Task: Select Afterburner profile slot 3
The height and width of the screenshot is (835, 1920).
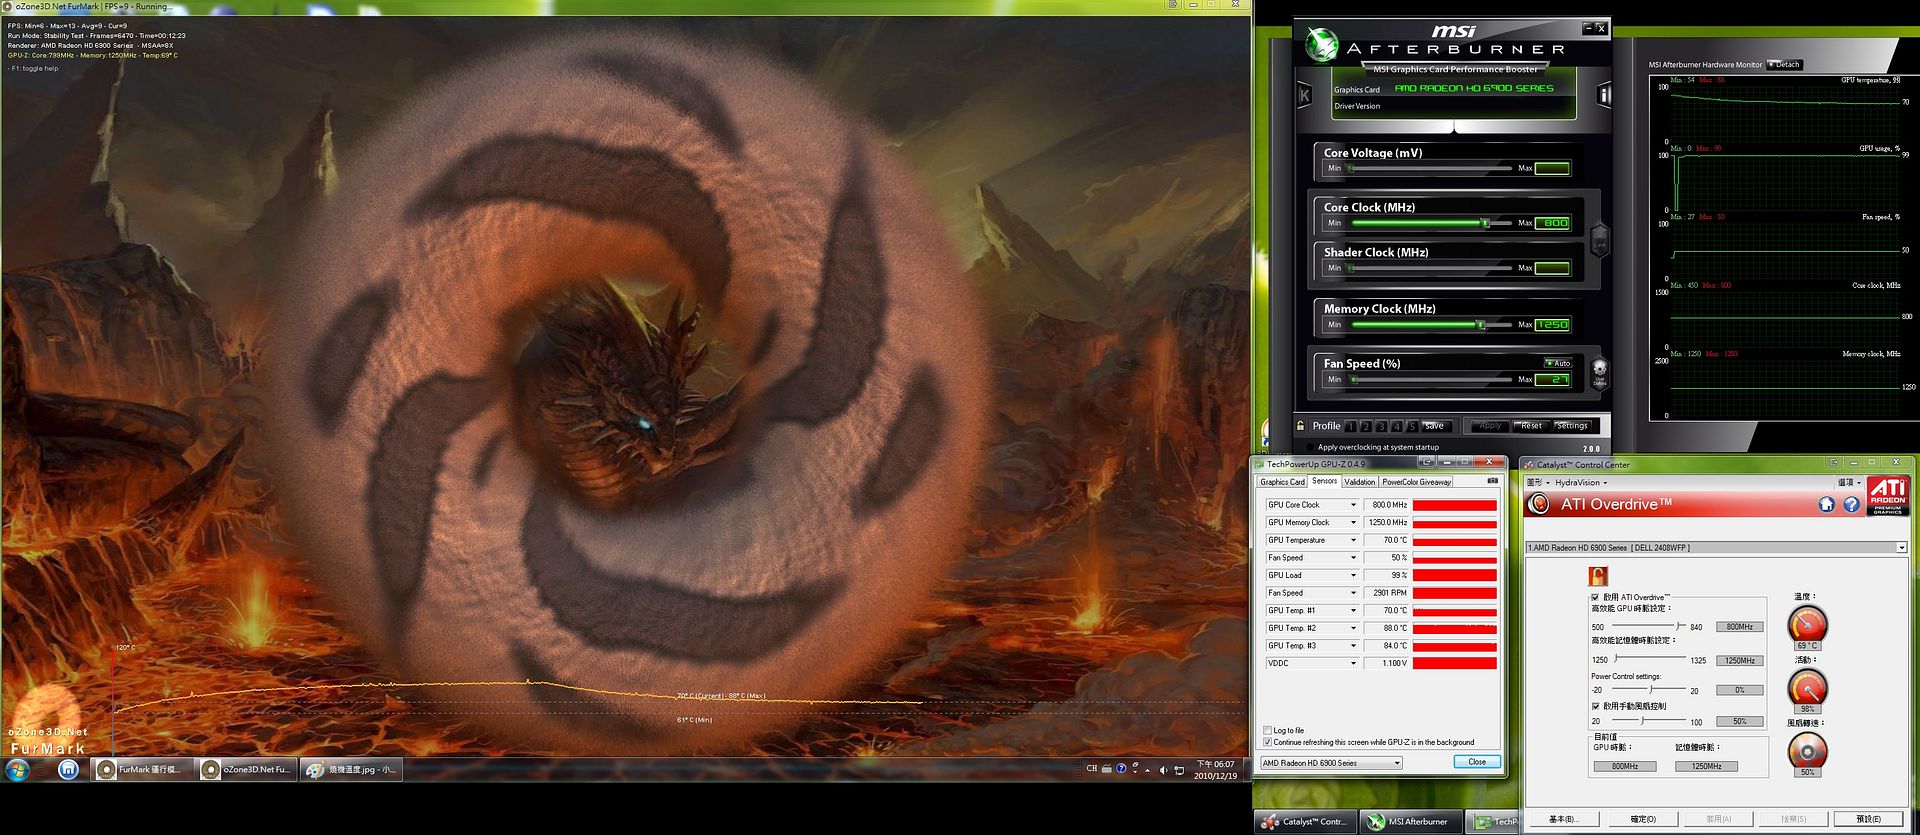Action: (x=1381, y=426)
